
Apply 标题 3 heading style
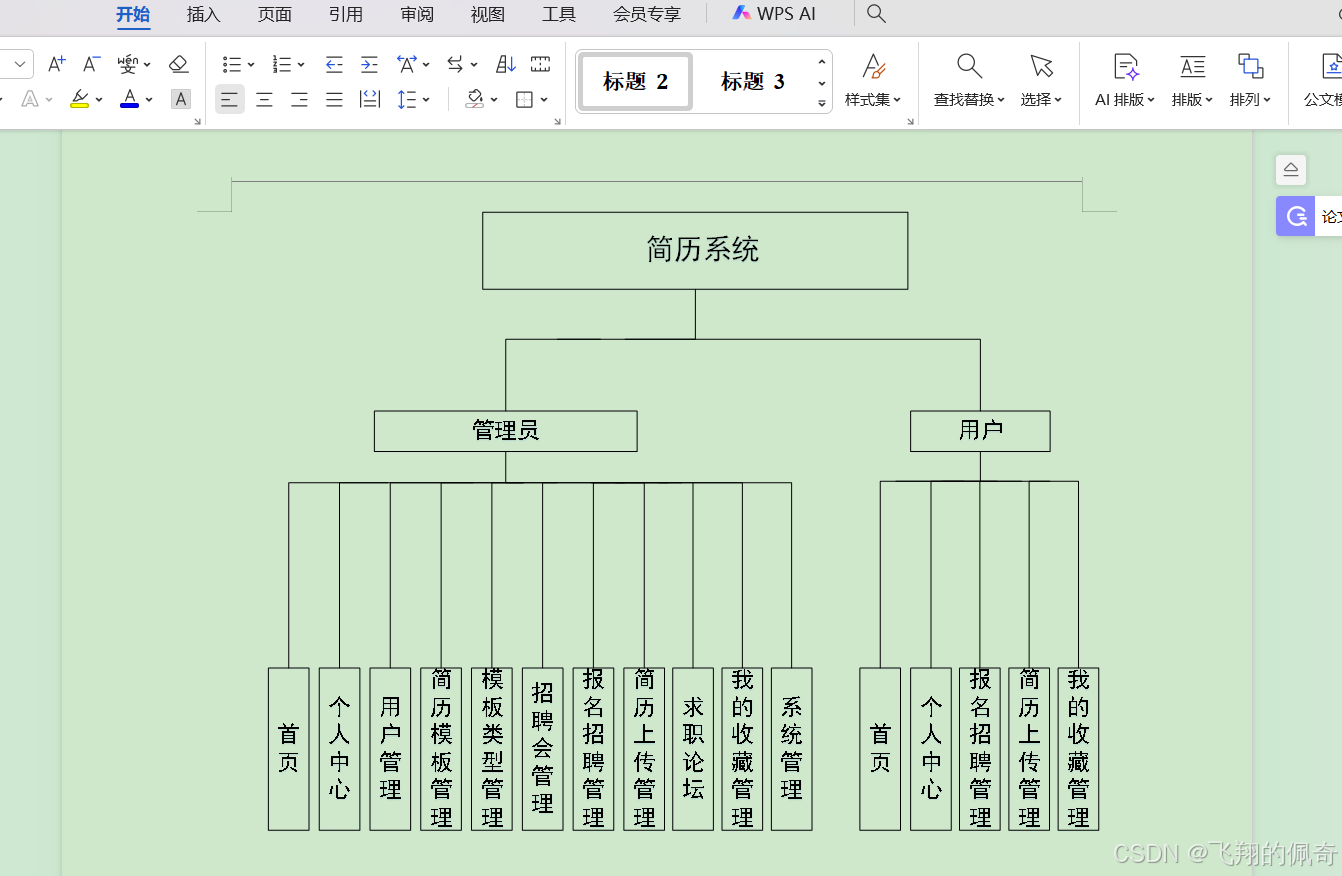coord(753,81)
